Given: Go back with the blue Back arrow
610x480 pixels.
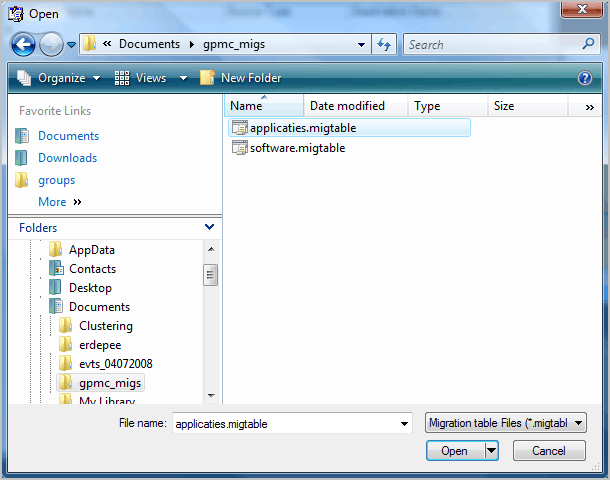Looking at the screenshot, I should coord(23,45).
